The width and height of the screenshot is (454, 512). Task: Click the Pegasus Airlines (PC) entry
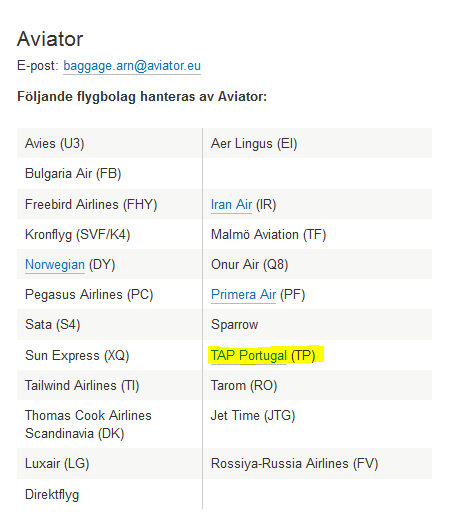(89, 294)
